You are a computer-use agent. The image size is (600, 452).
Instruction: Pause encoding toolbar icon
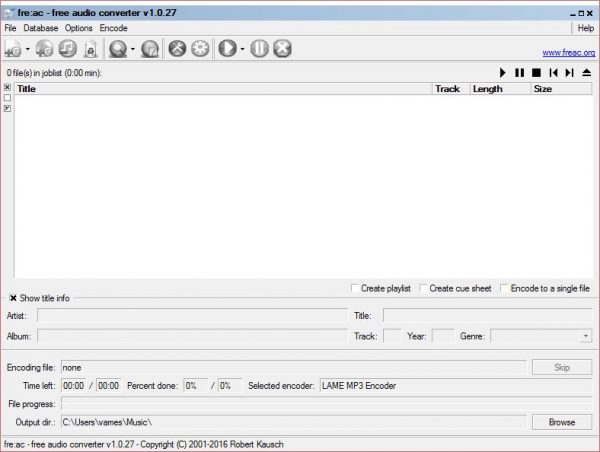[259, 49]
